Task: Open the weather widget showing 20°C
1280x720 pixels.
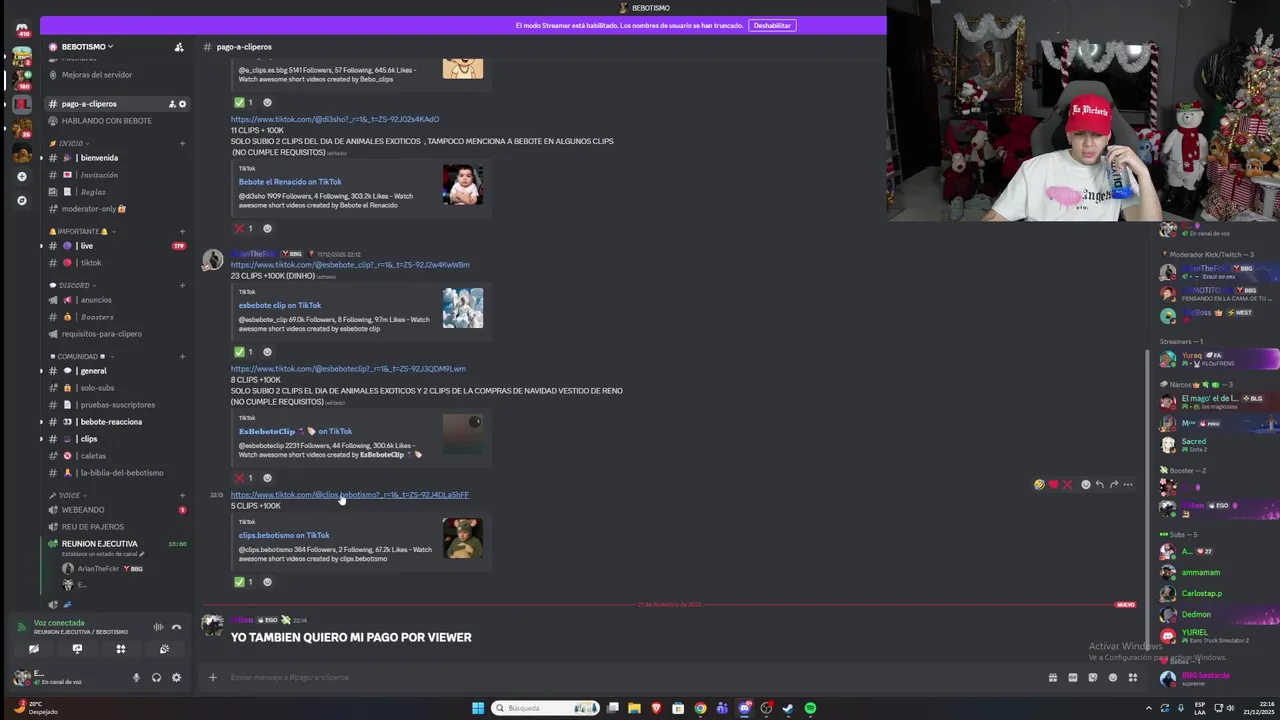Action: coord(36,709)
